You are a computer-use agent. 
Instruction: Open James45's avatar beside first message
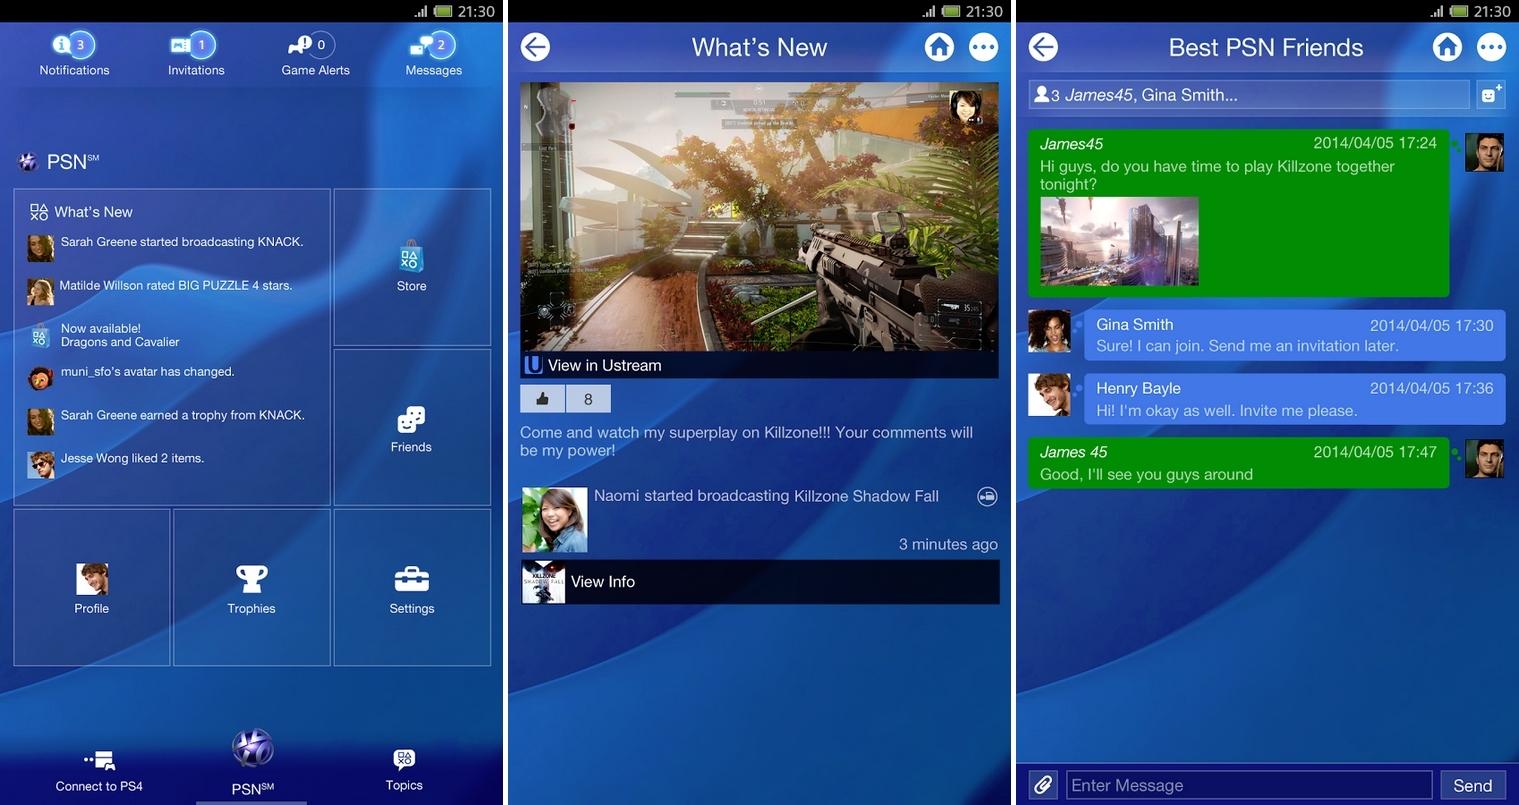tap(1484, 153)
